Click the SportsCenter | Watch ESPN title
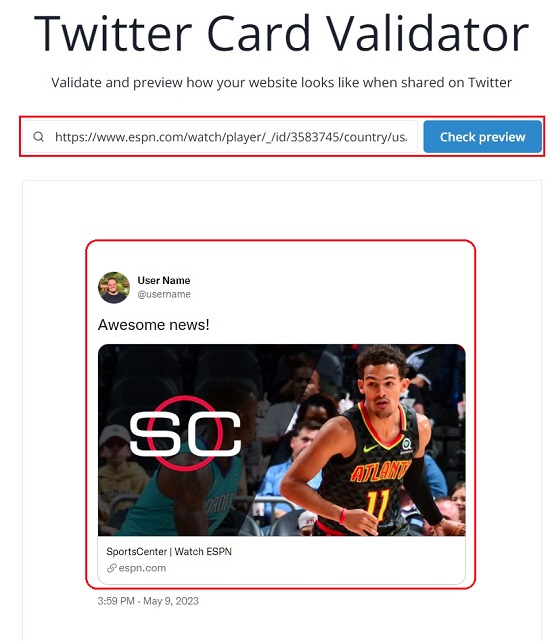This screenshot has height=641, width=550. click(x=169, y=551)
